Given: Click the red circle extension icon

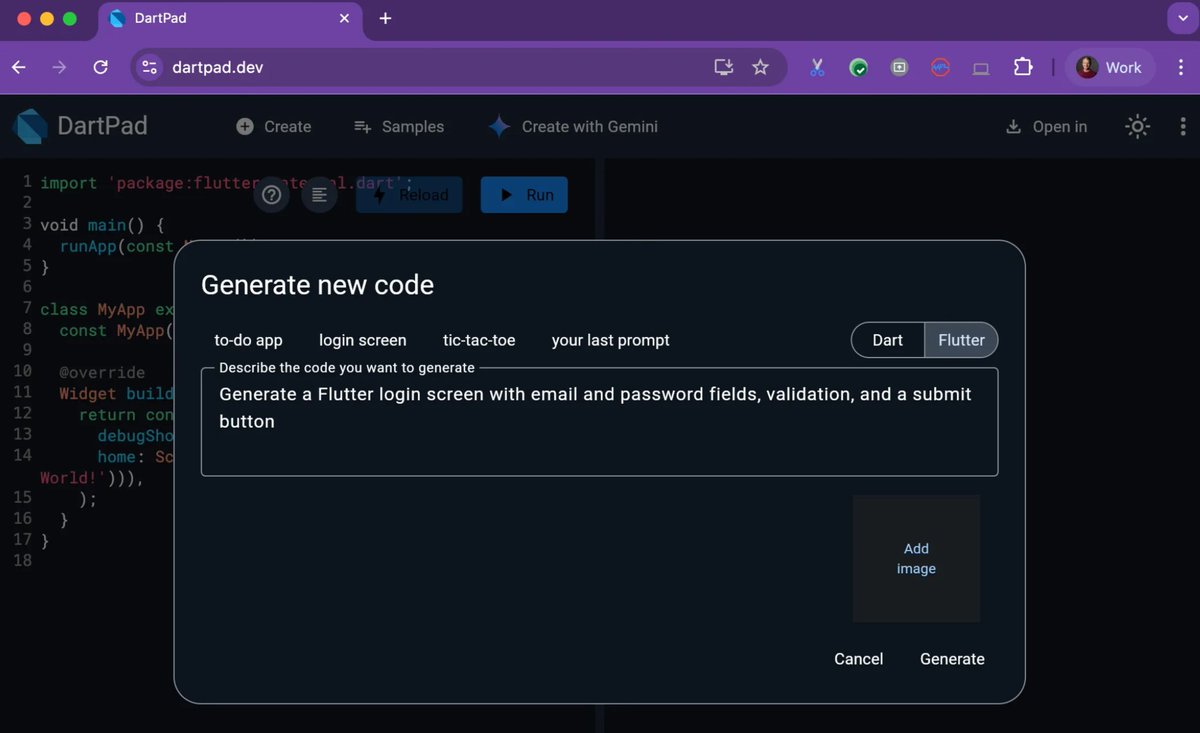Looking at the screenshot, I should (x=940, y=68).
